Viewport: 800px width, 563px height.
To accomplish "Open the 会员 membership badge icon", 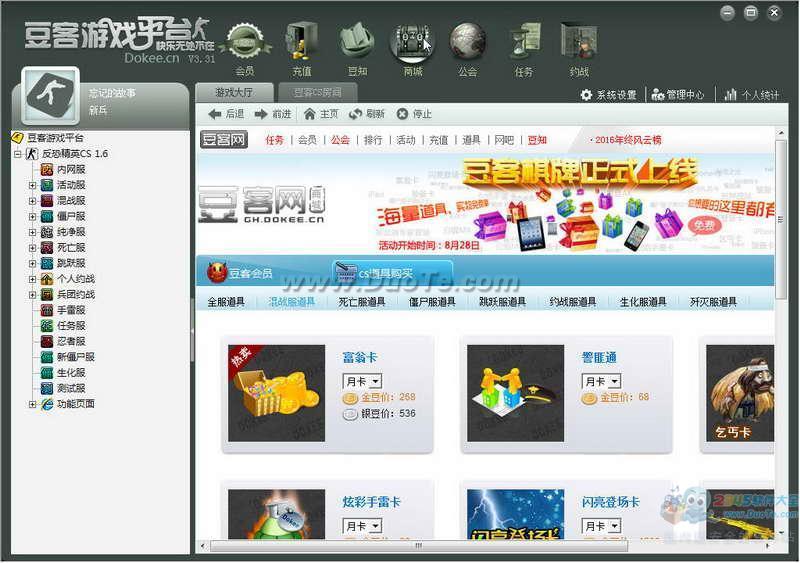I will [245, 43].
